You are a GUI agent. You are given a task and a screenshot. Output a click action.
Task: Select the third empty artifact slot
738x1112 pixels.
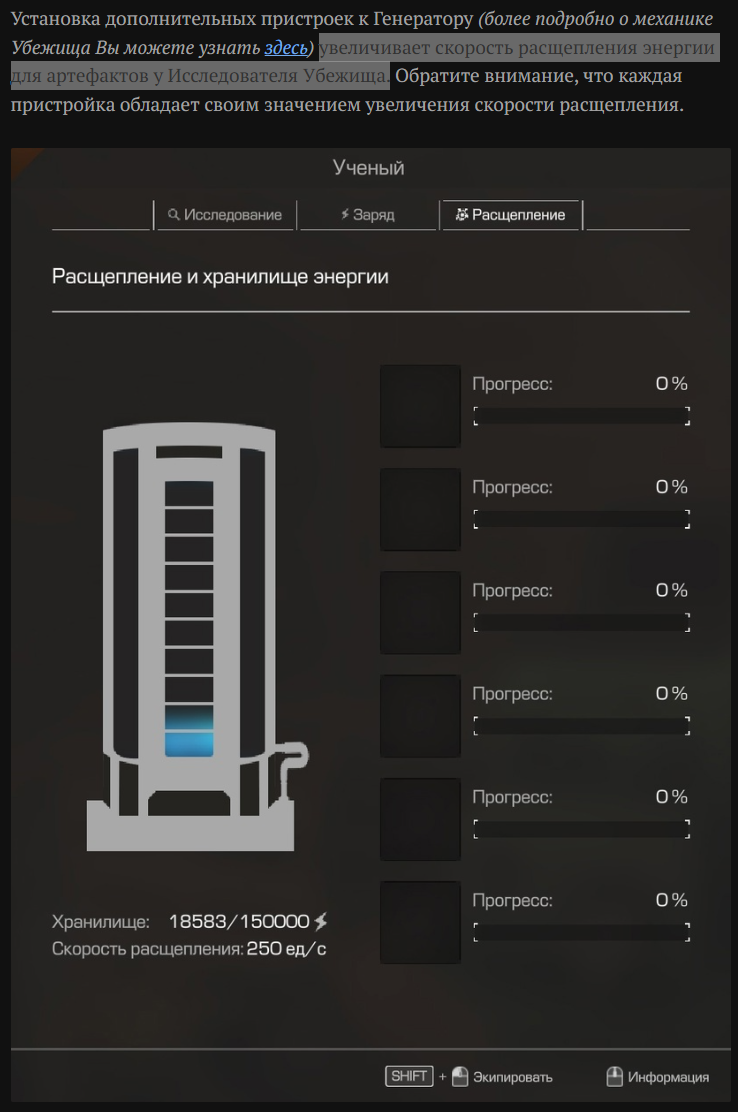click(x=420, y=613)
